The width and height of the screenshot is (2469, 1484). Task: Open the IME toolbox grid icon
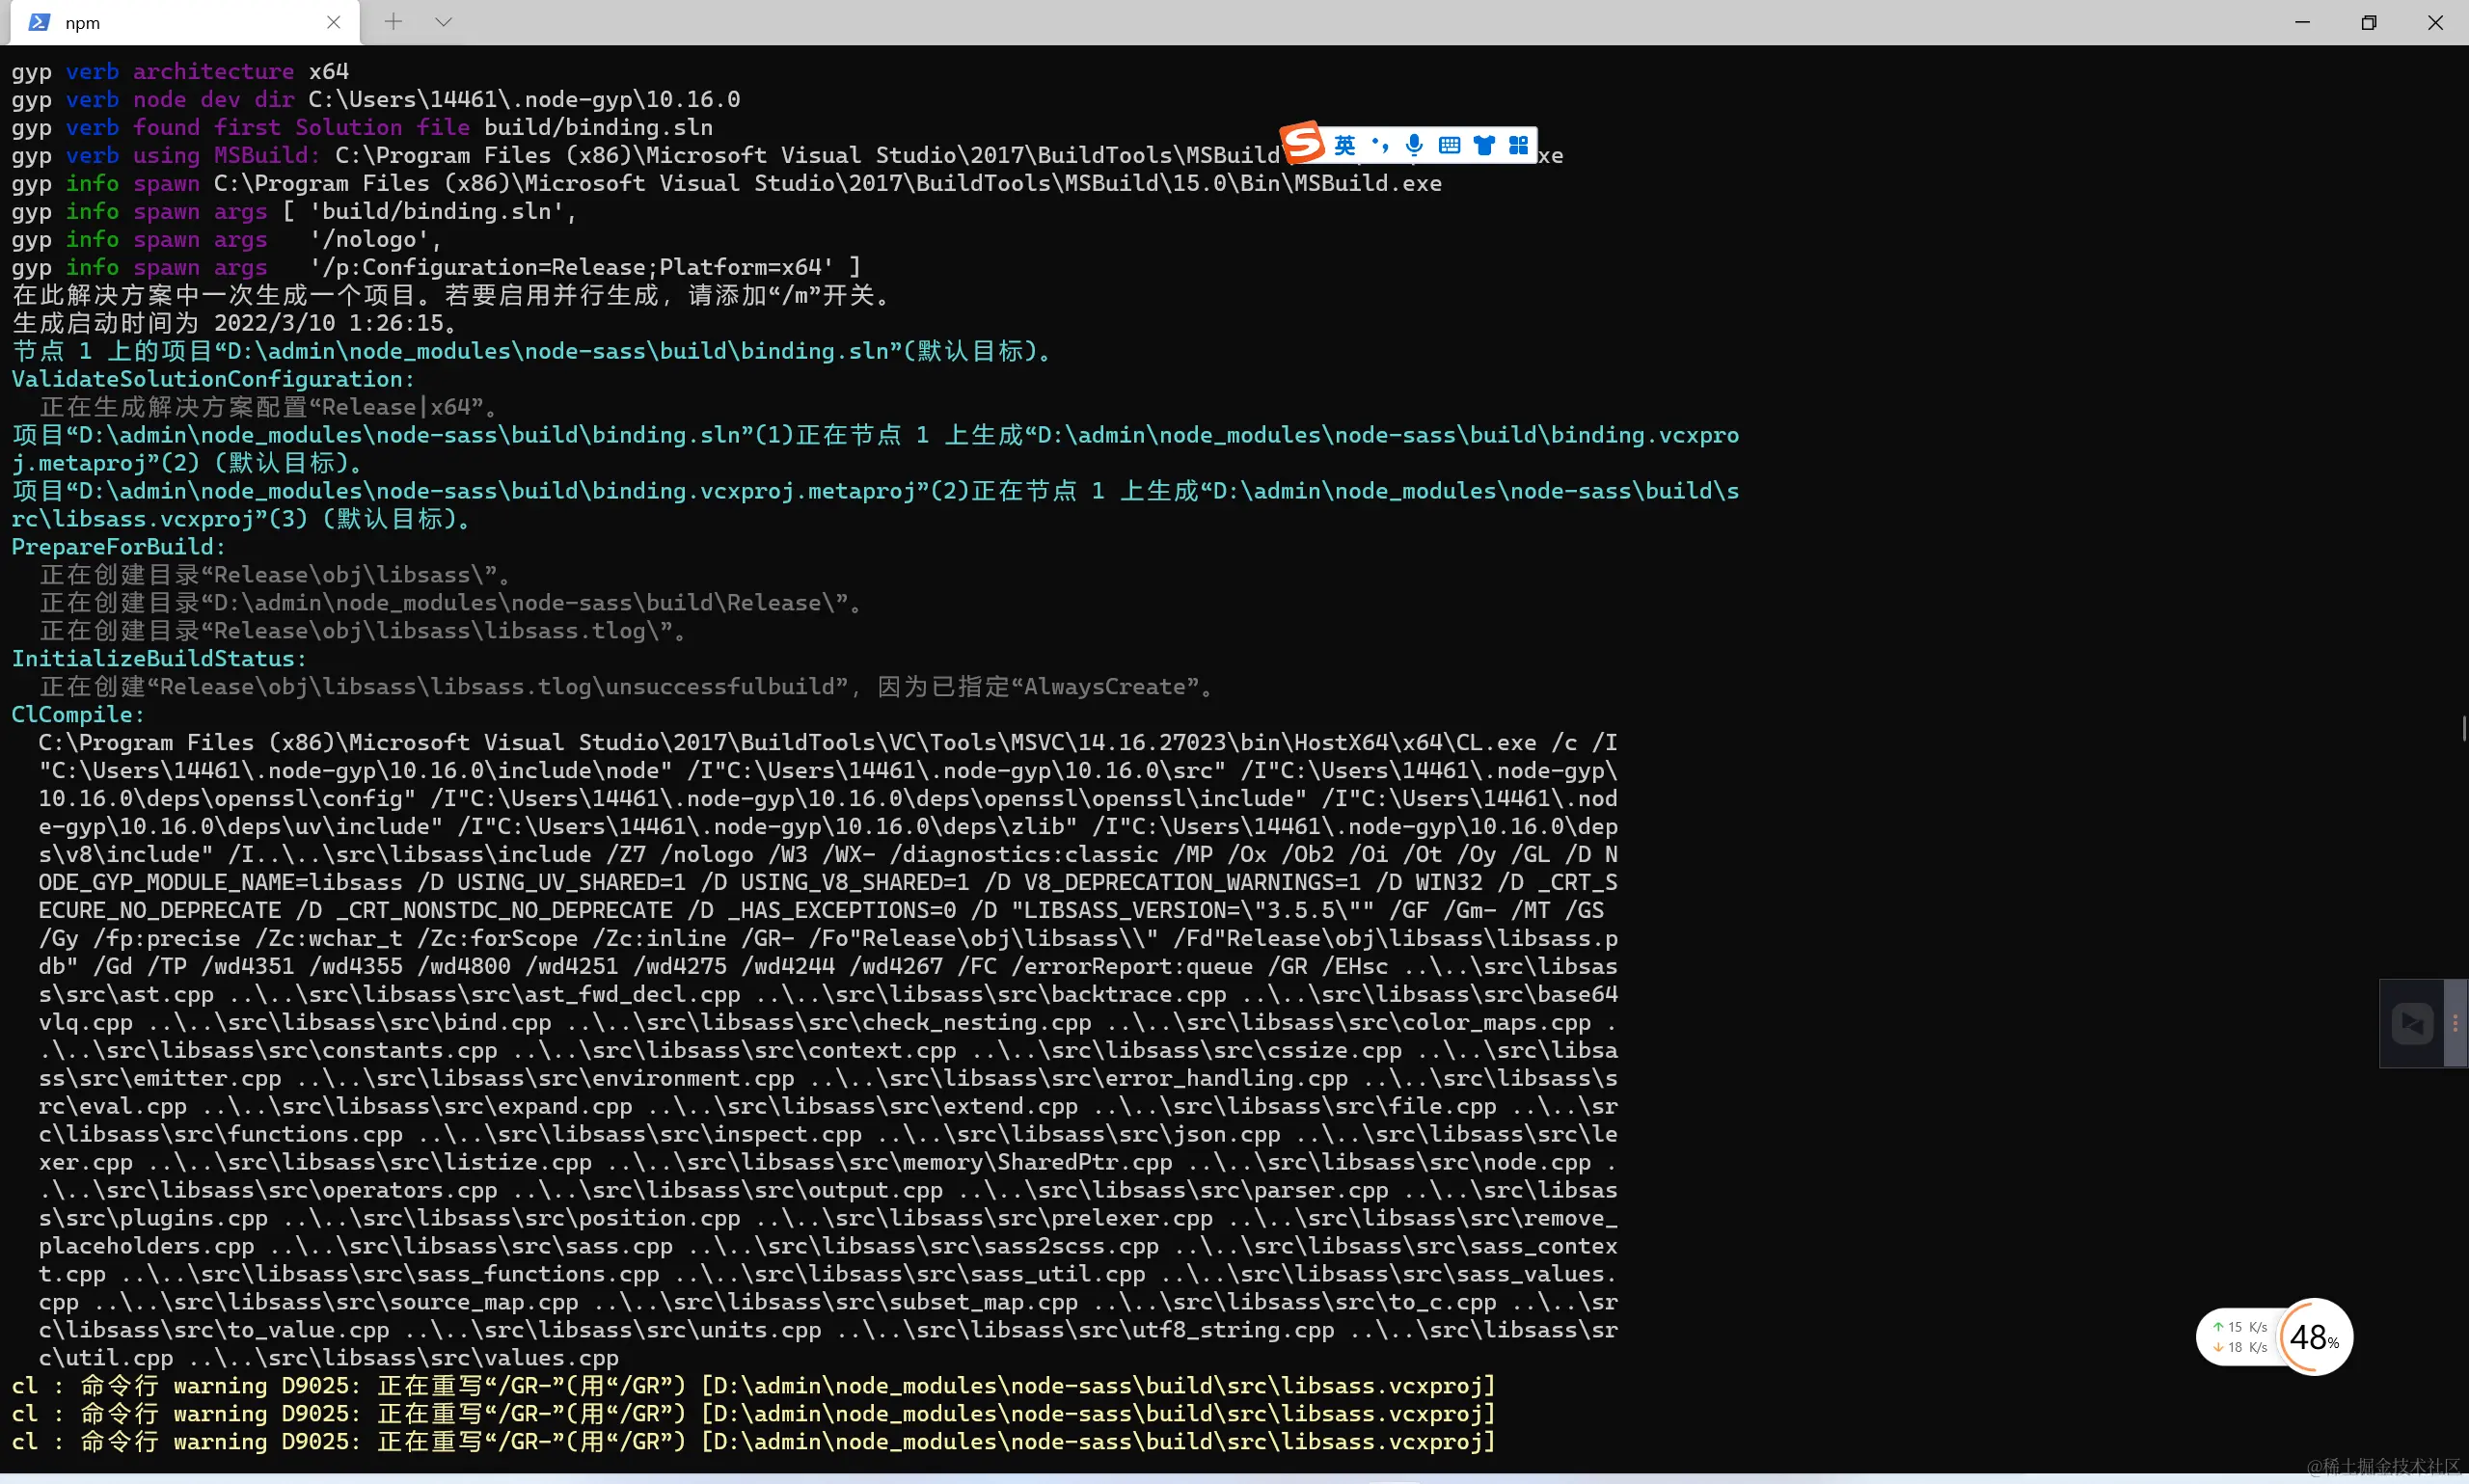point(1518,146)
